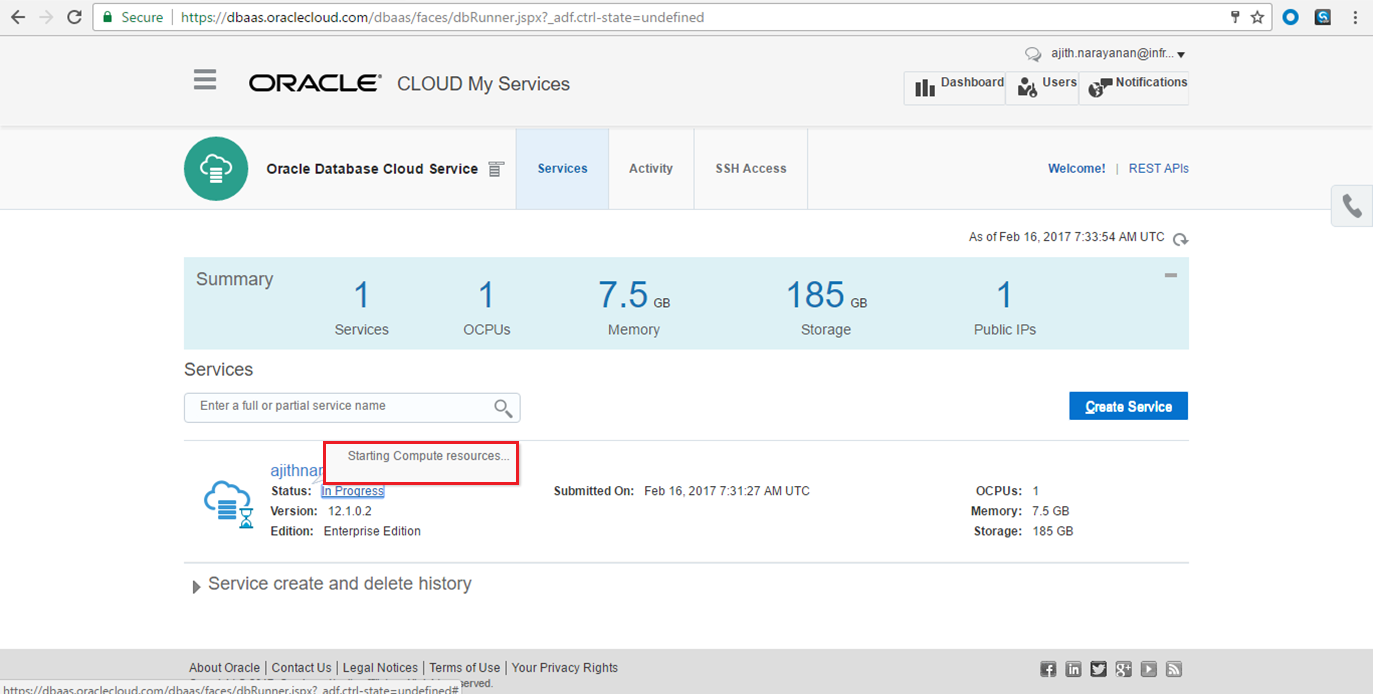Open the Notifications button

[1134, 87]
